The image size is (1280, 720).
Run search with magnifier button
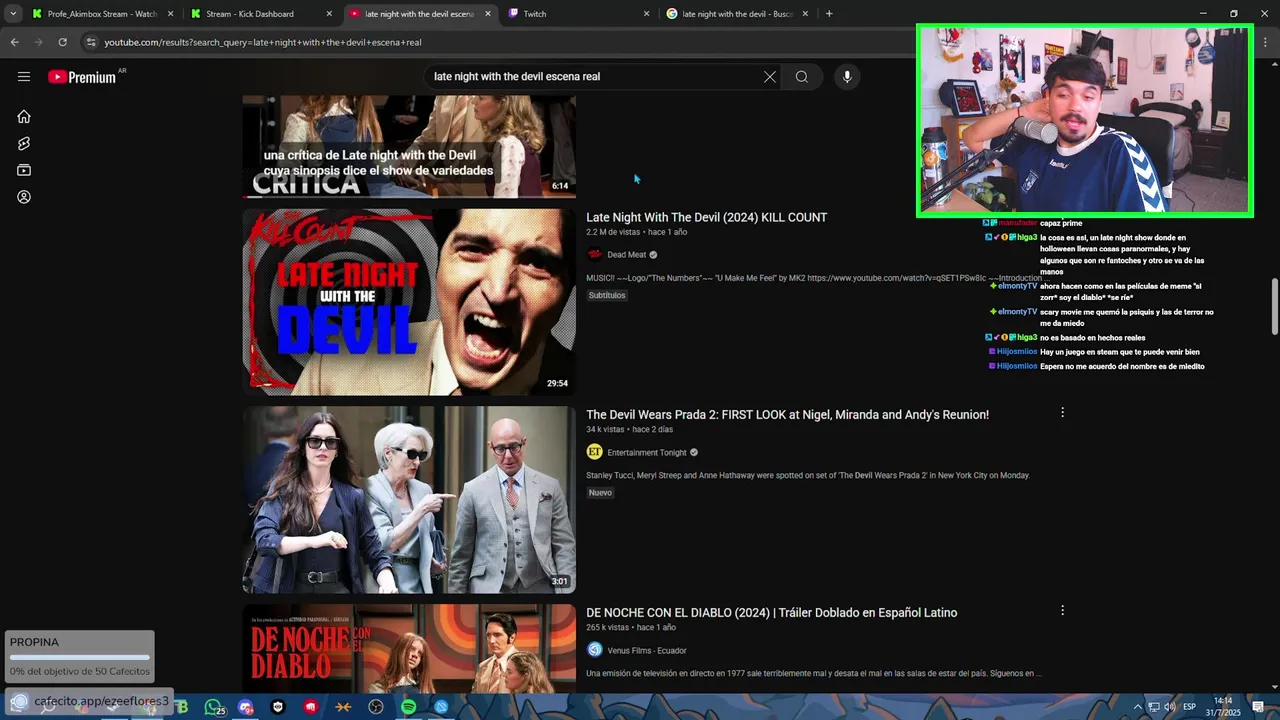click(x=802, y=77)
